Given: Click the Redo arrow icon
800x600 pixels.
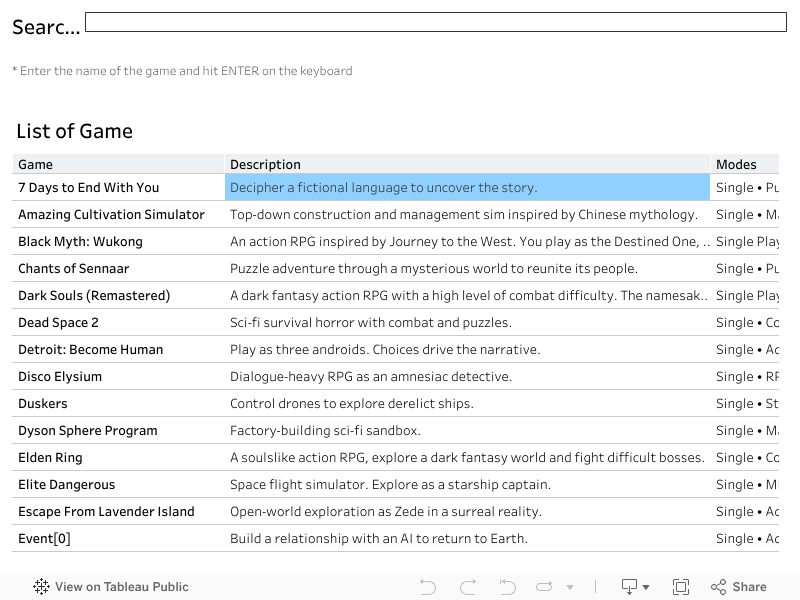Looking at the screenshot, I should coord(467,587).
